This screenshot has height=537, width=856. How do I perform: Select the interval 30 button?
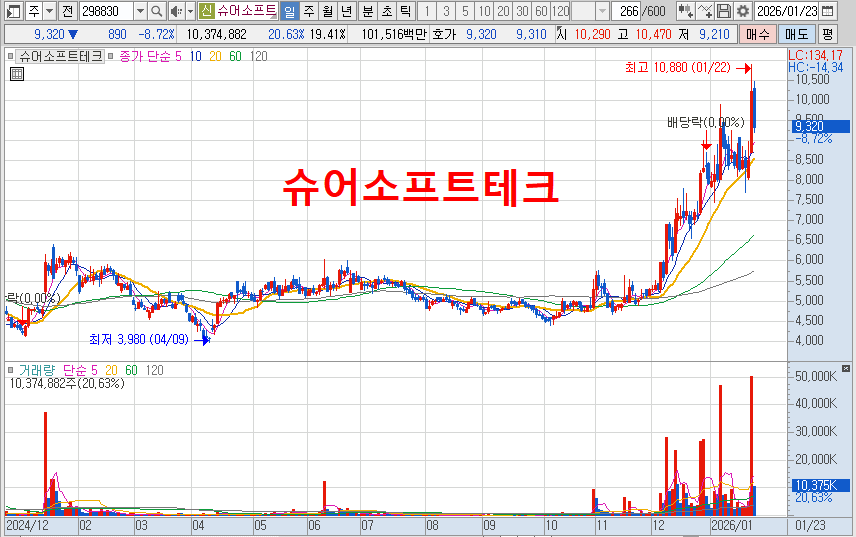[x=522, y=11]
